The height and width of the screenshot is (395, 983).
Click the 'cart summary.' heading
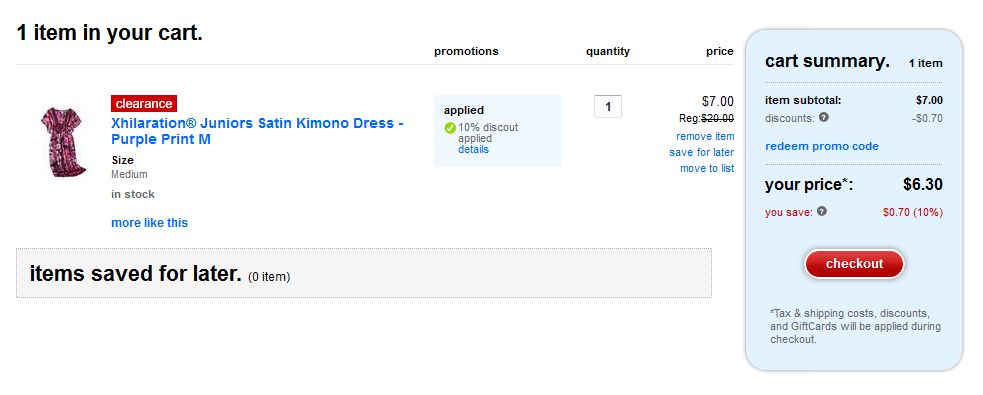[x=827, y=61]
